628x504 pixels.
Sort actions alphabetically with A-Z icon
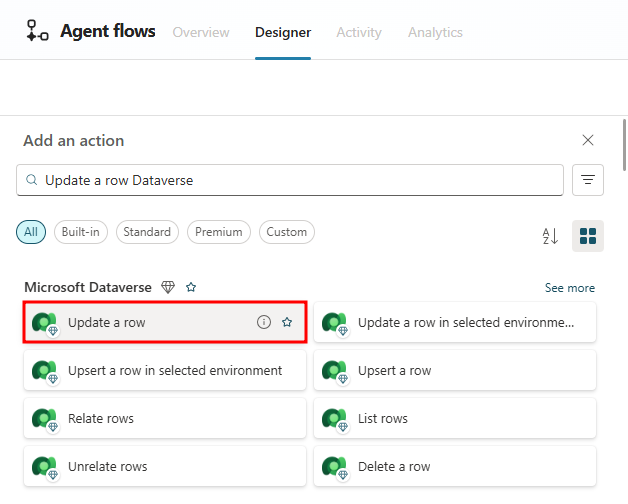click(x=550, y=236)
